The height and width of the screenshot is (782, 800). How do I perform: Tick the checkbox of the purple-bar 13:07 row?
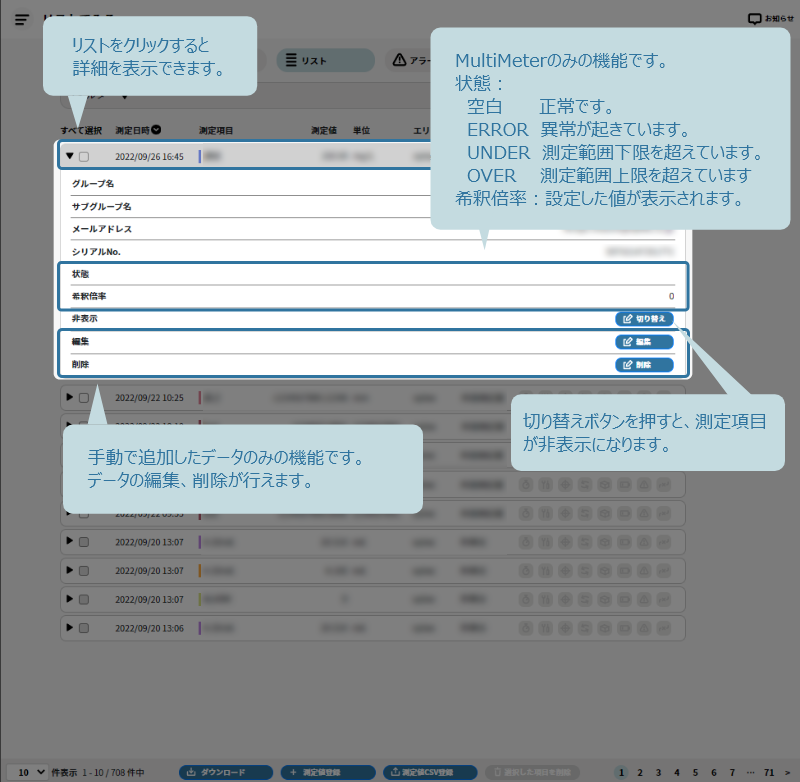click(x=84, y=542)
